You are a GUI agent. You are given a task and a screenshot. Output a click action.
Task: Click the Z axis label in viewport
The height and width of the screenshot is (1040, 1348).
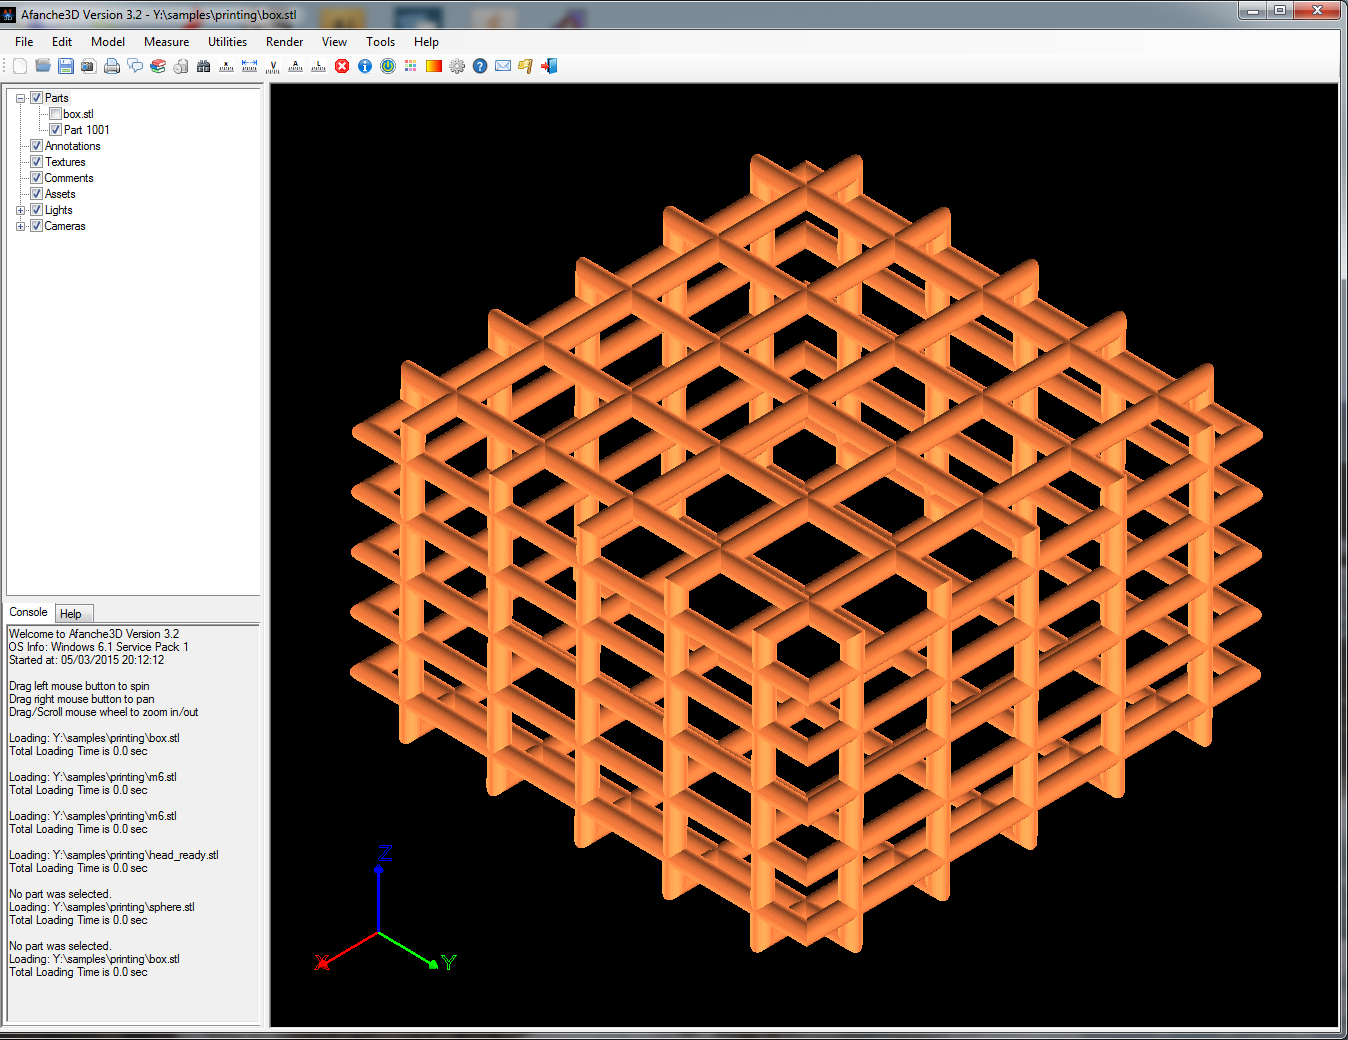point(385,853)
